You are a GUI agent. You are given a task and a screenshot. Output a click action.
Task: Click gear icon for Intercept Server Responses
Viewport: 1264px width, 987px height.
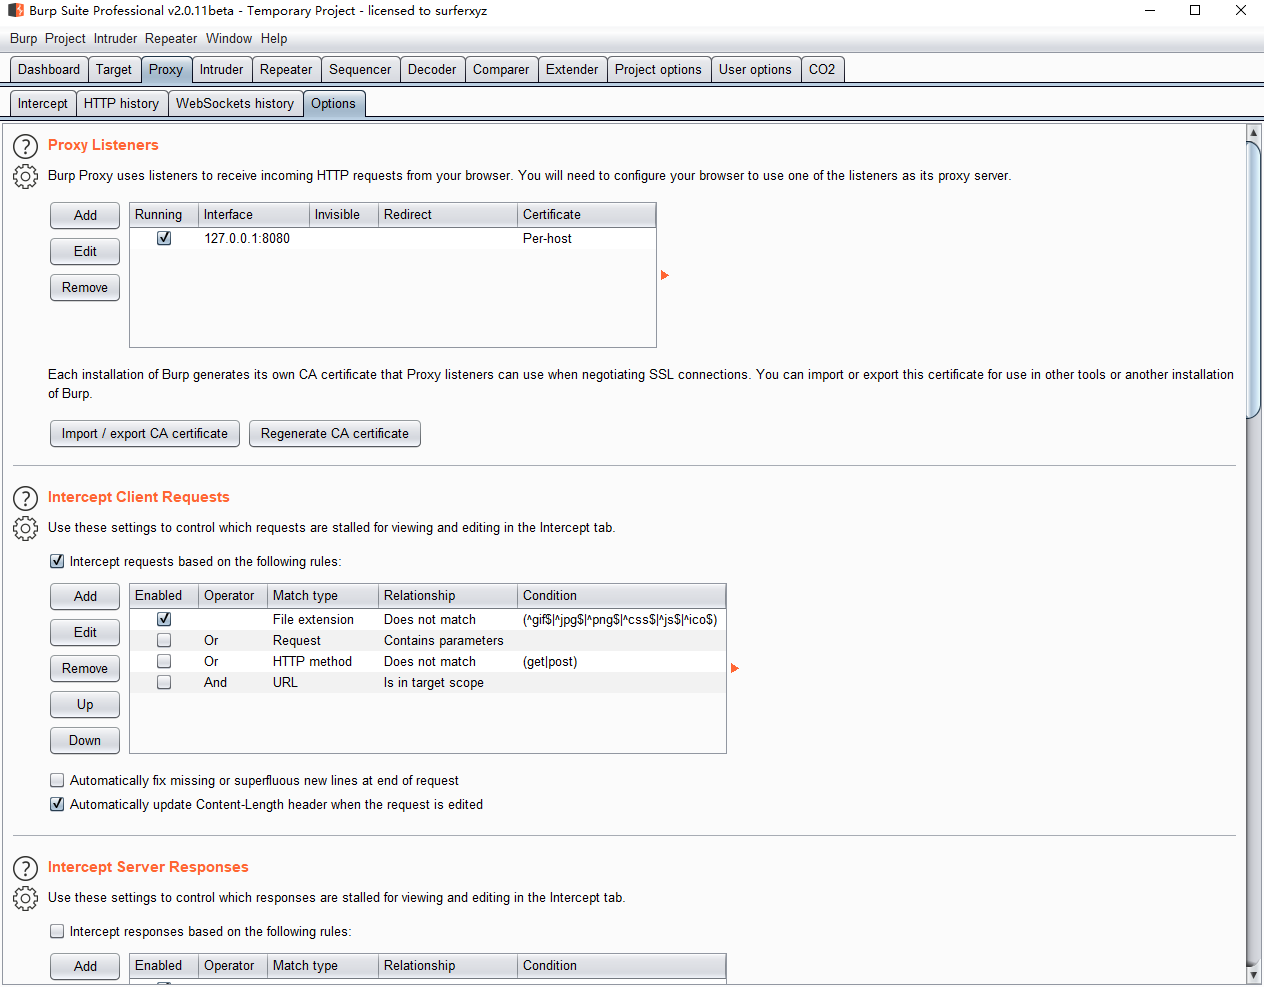(25, 899)
